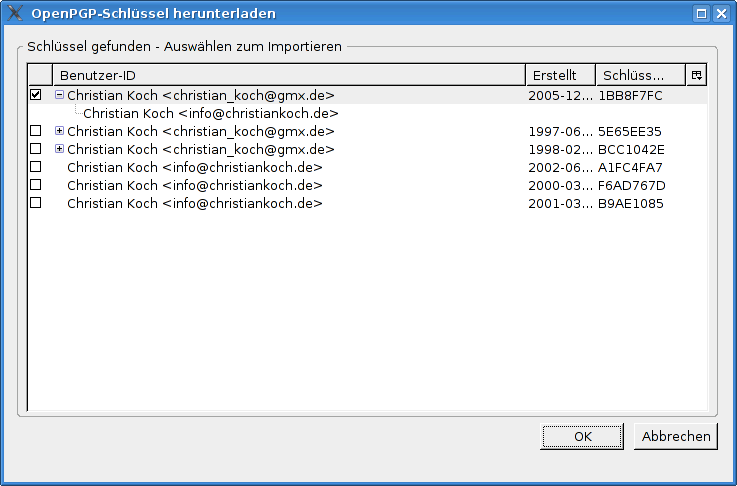Tick the checkbox for key 5E65EE35
This screenshot has width=737, height=486.
tap(36, 131)
